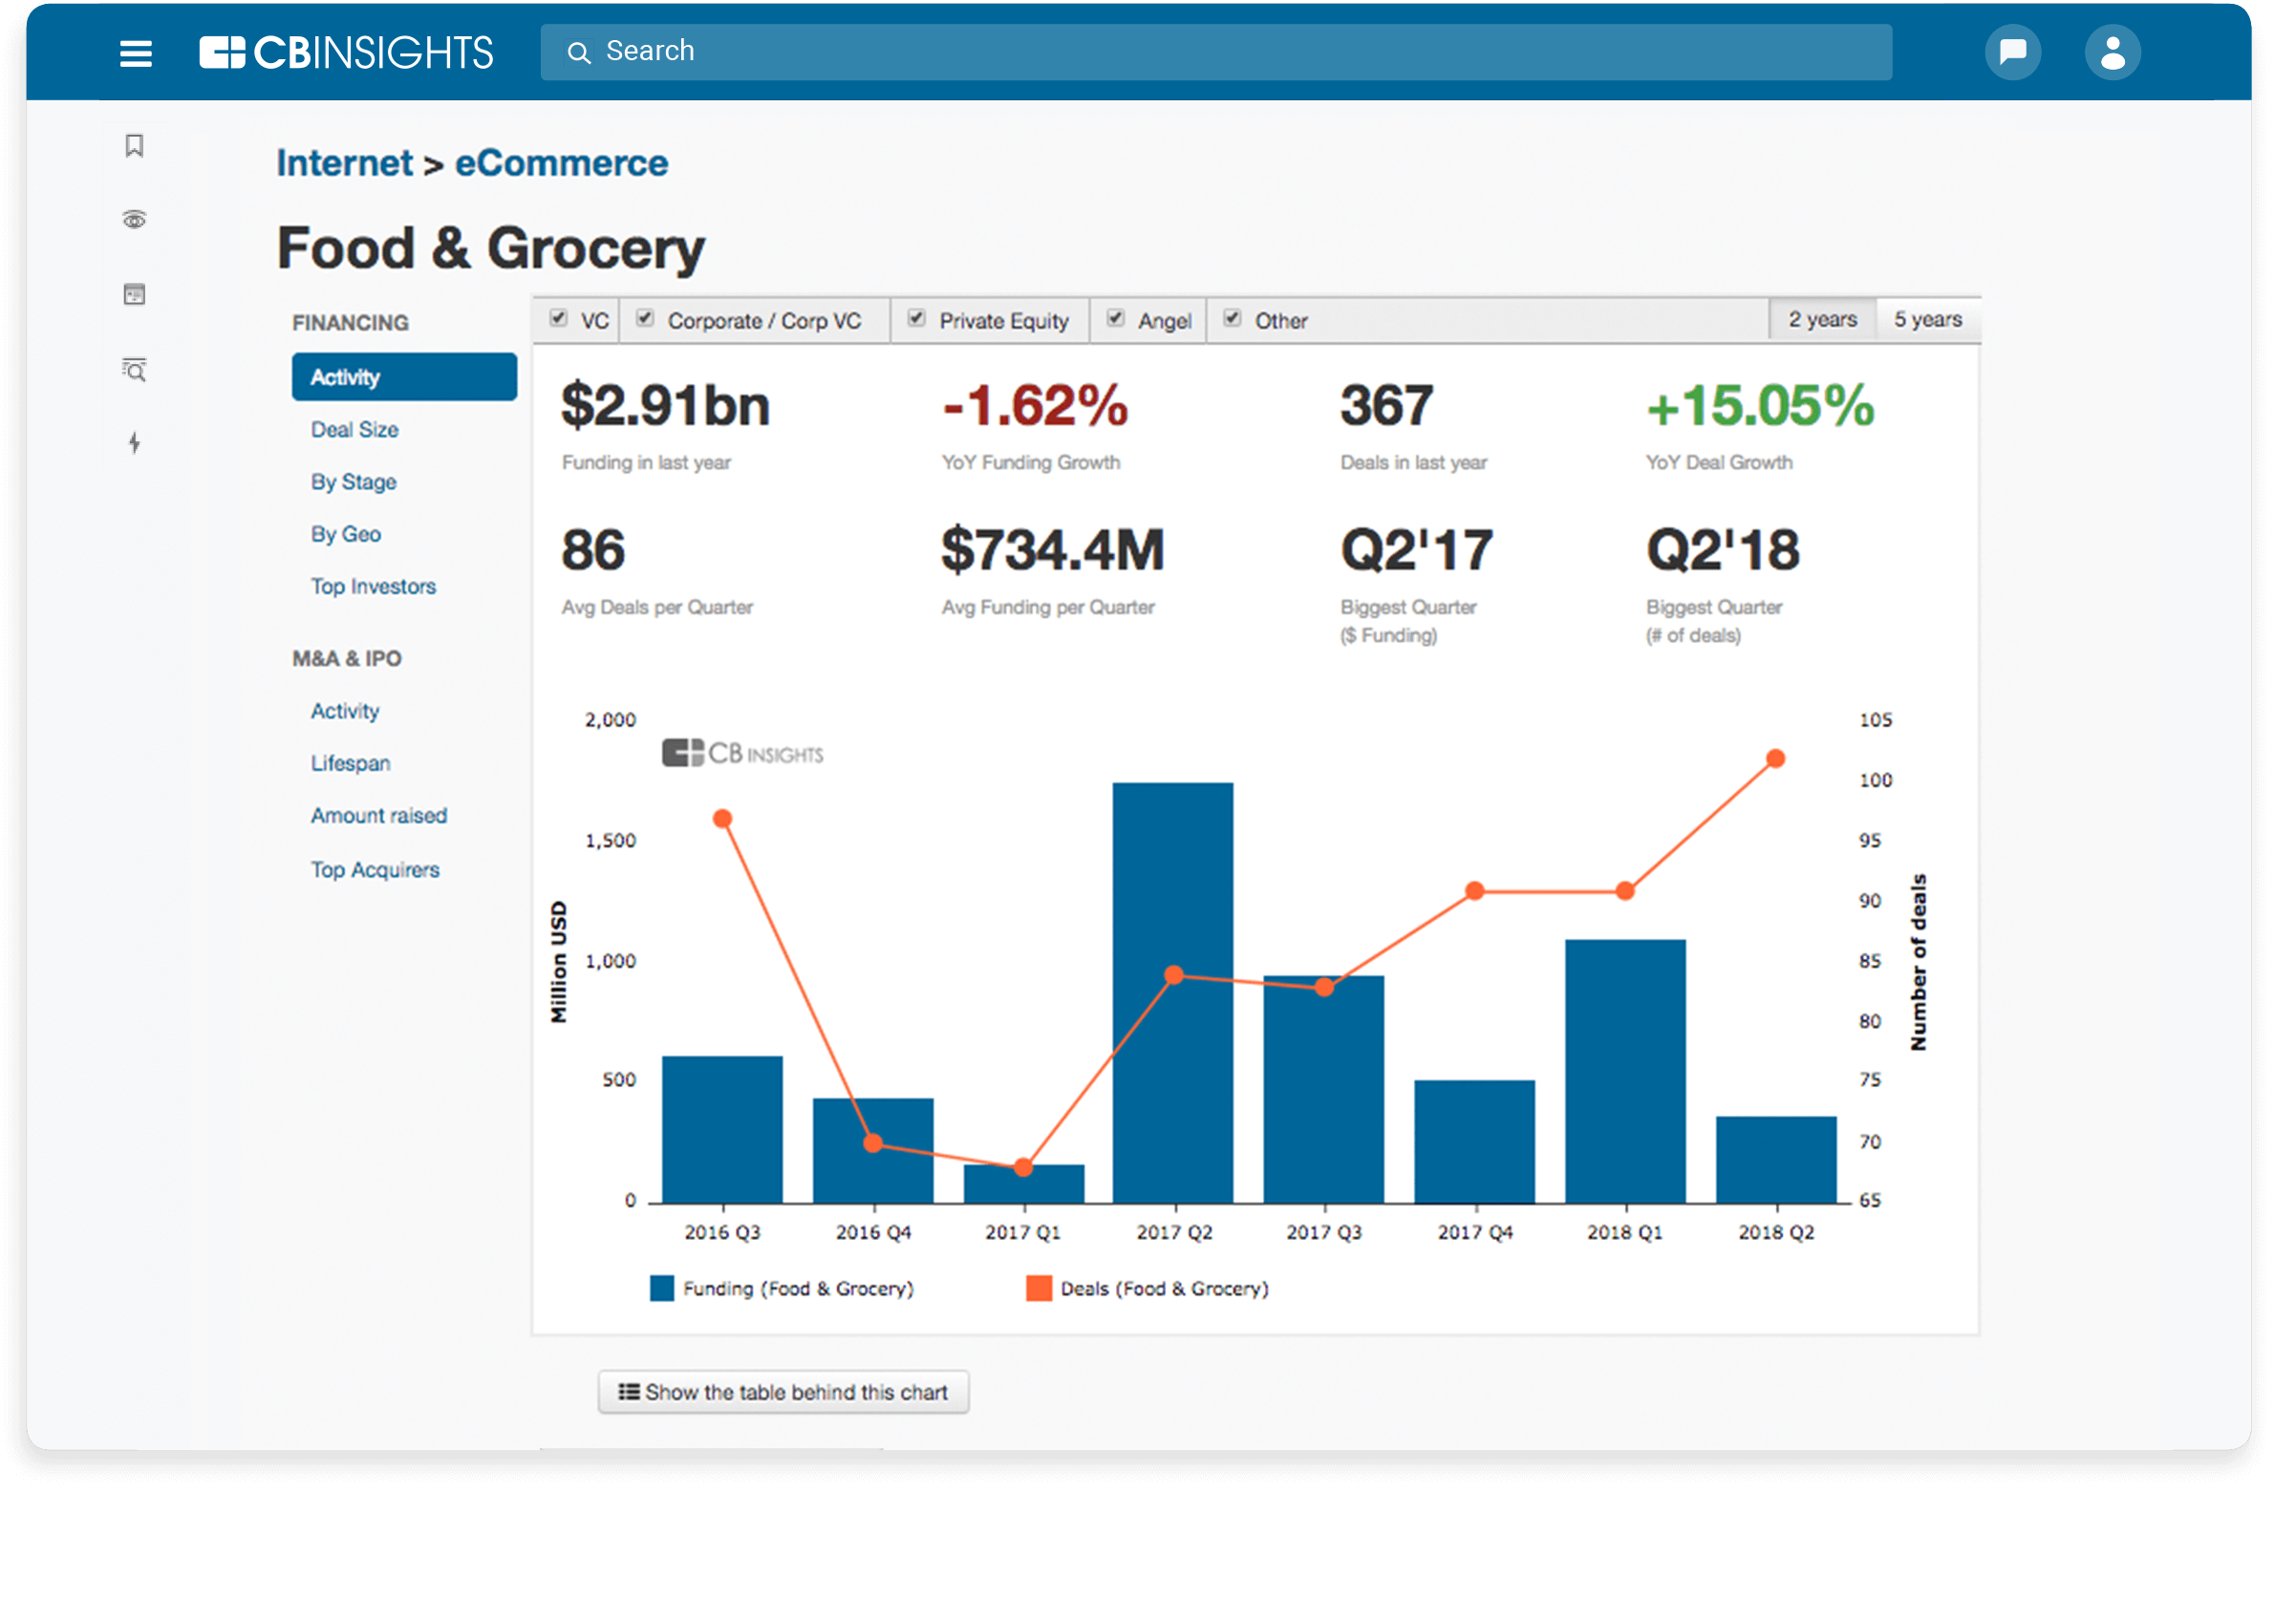This screenshot has height=1624, width=2274.
Task: Open the chat messages icon
Action: (2012, 52)
